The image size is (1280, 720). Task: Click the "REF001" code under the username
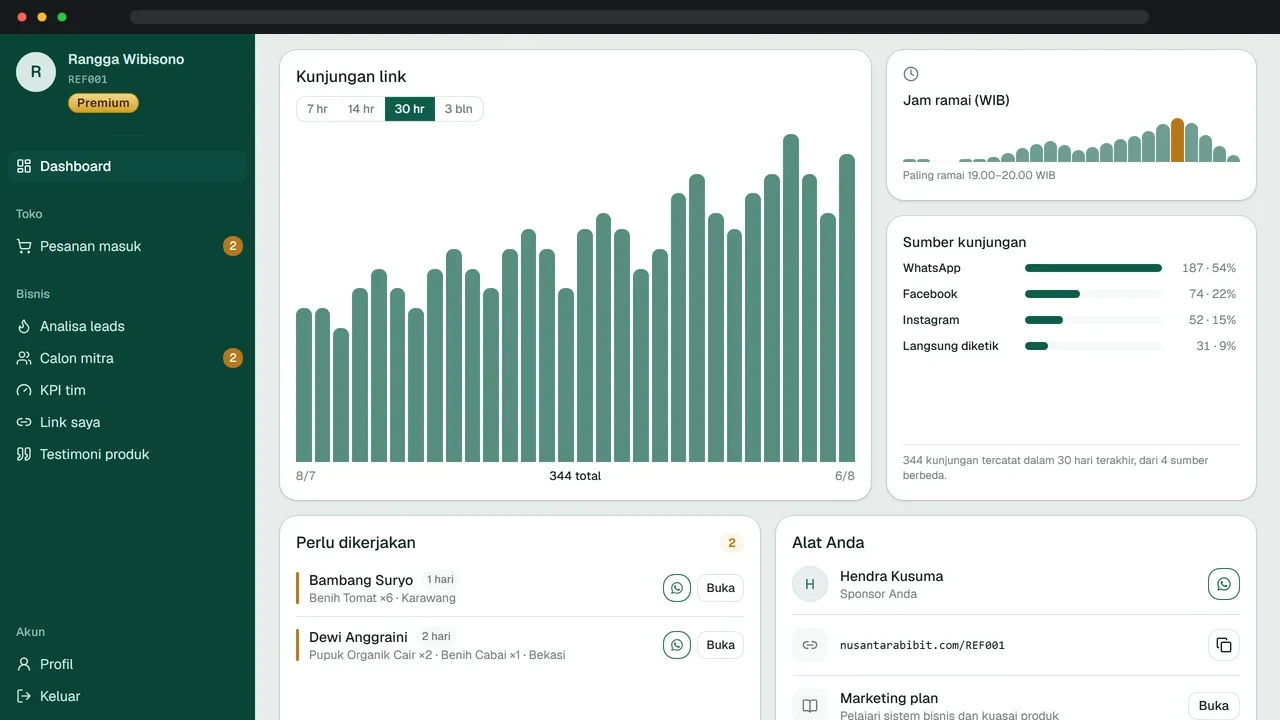(x=88, y=80)
